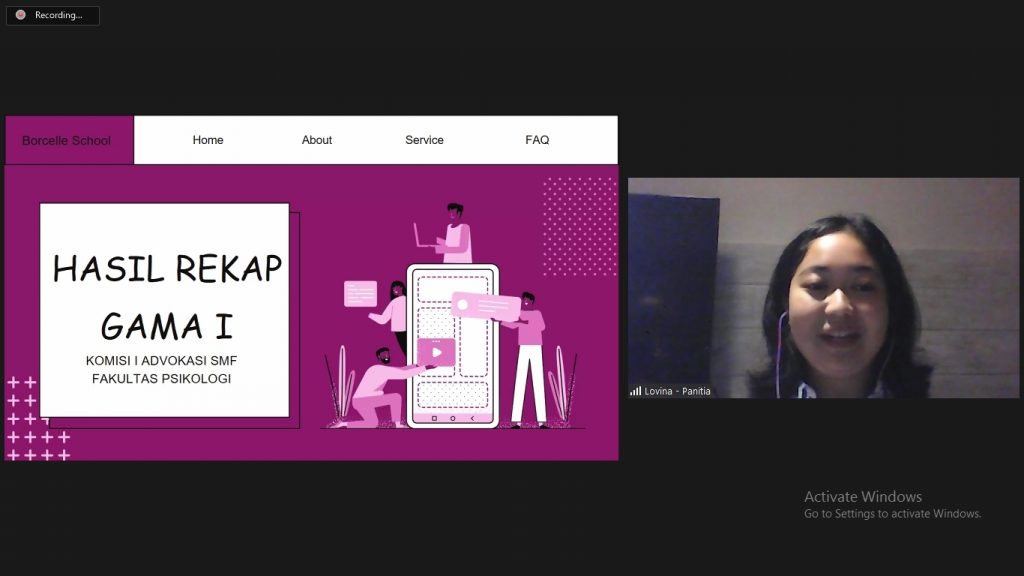The height and width of the screenshot is (576, 1024).
Task: Select Lovina's webcam video tile
Action: pos(824,288)
